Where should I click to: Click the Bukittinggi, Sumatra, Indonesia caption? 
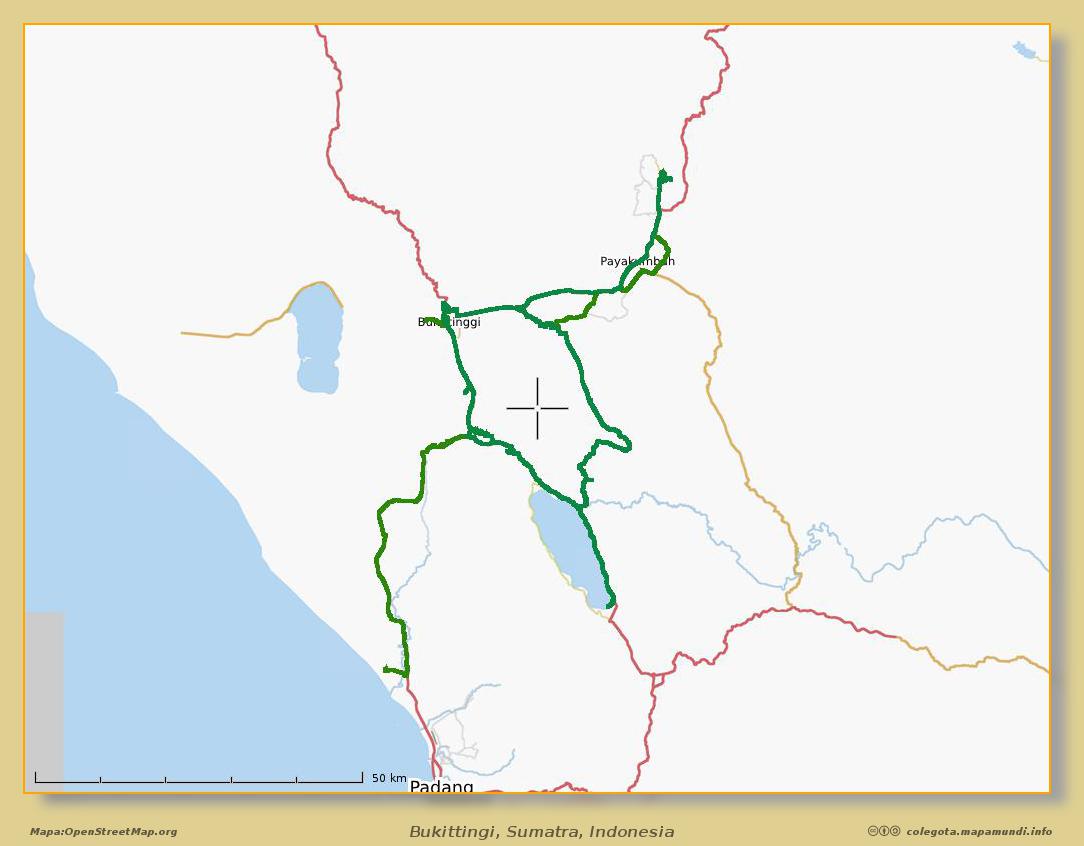pyautogui.click(x=542, y=831)
